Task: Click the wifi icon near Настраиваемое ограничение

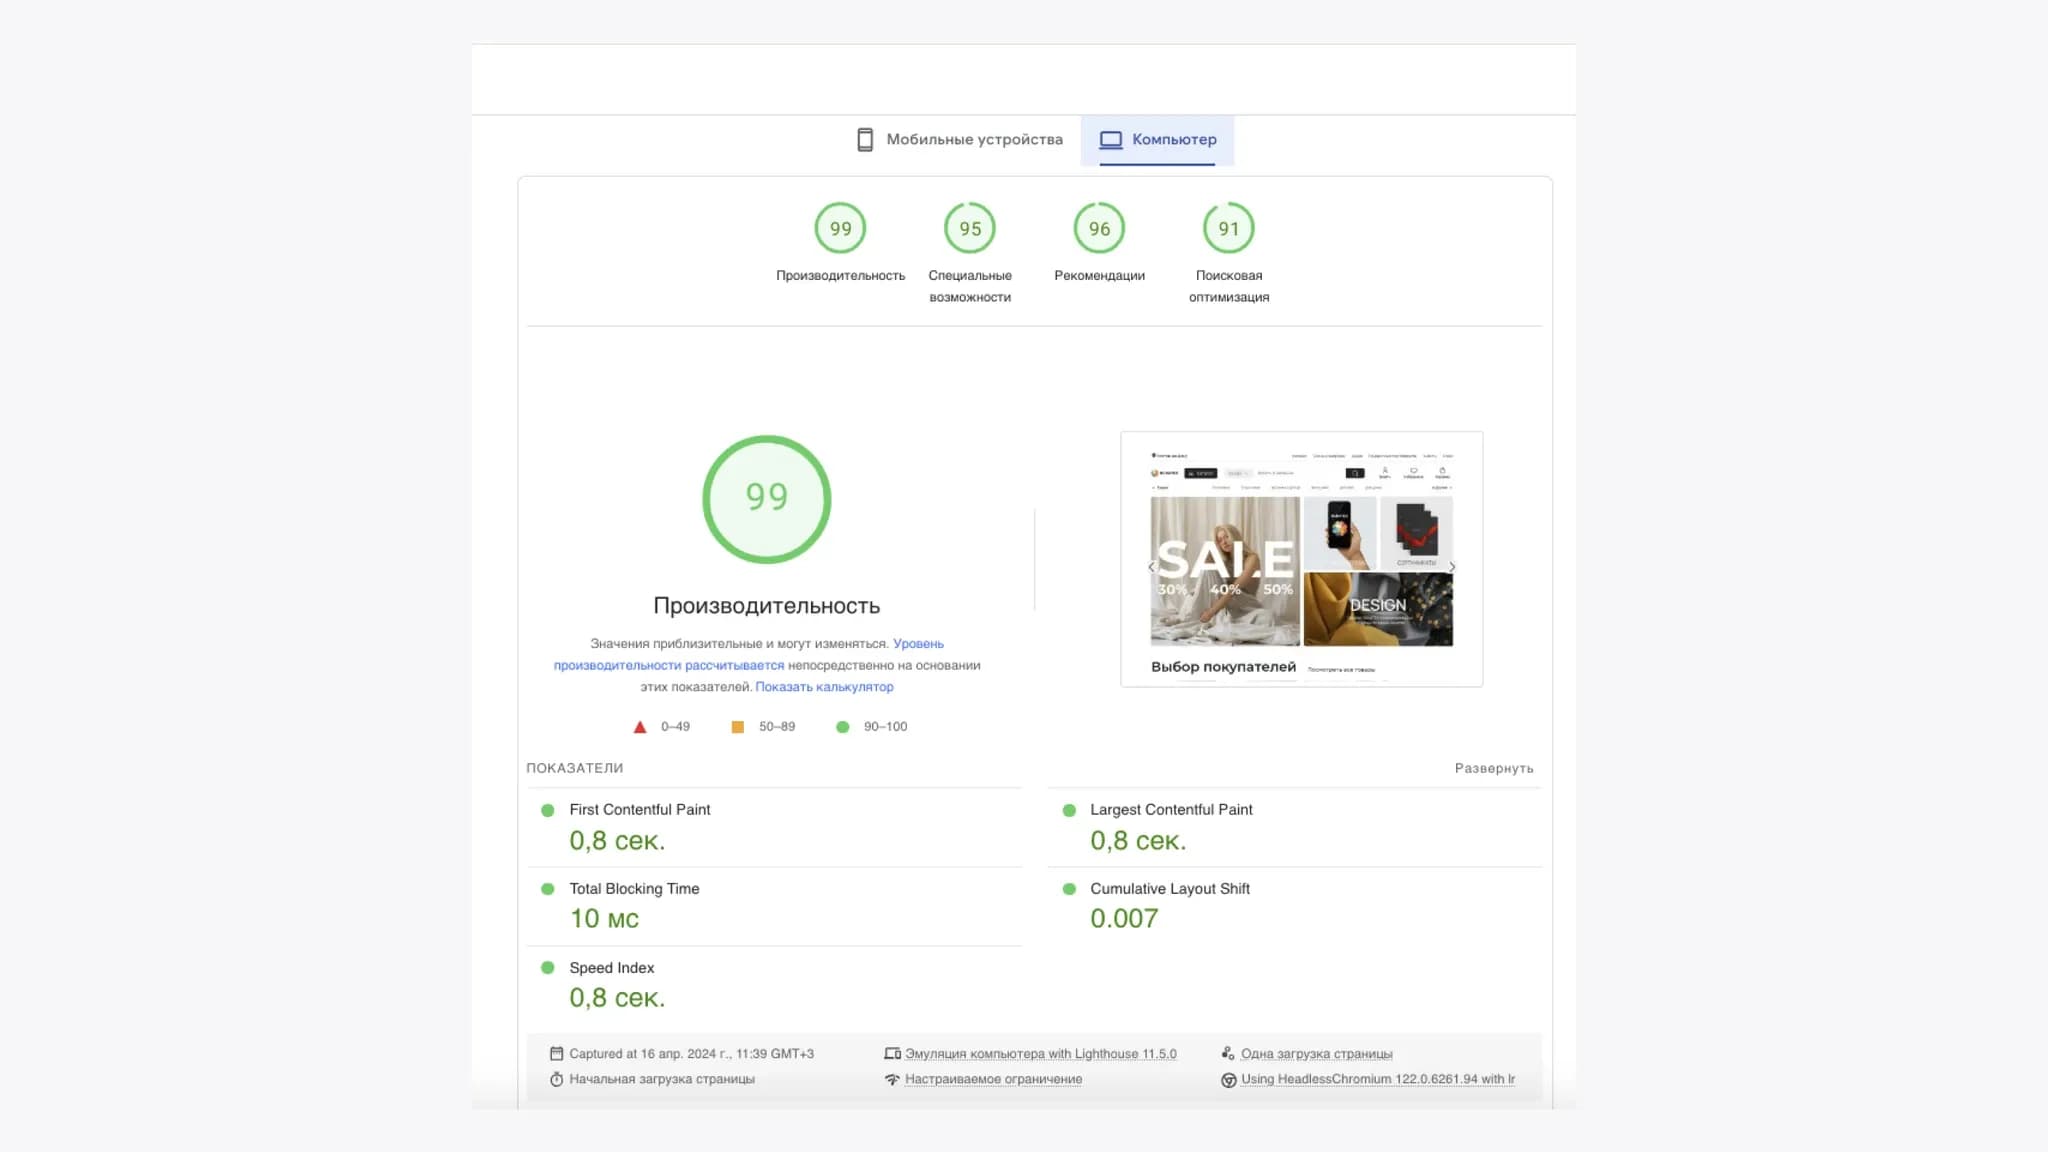Action: point(892,1079)
